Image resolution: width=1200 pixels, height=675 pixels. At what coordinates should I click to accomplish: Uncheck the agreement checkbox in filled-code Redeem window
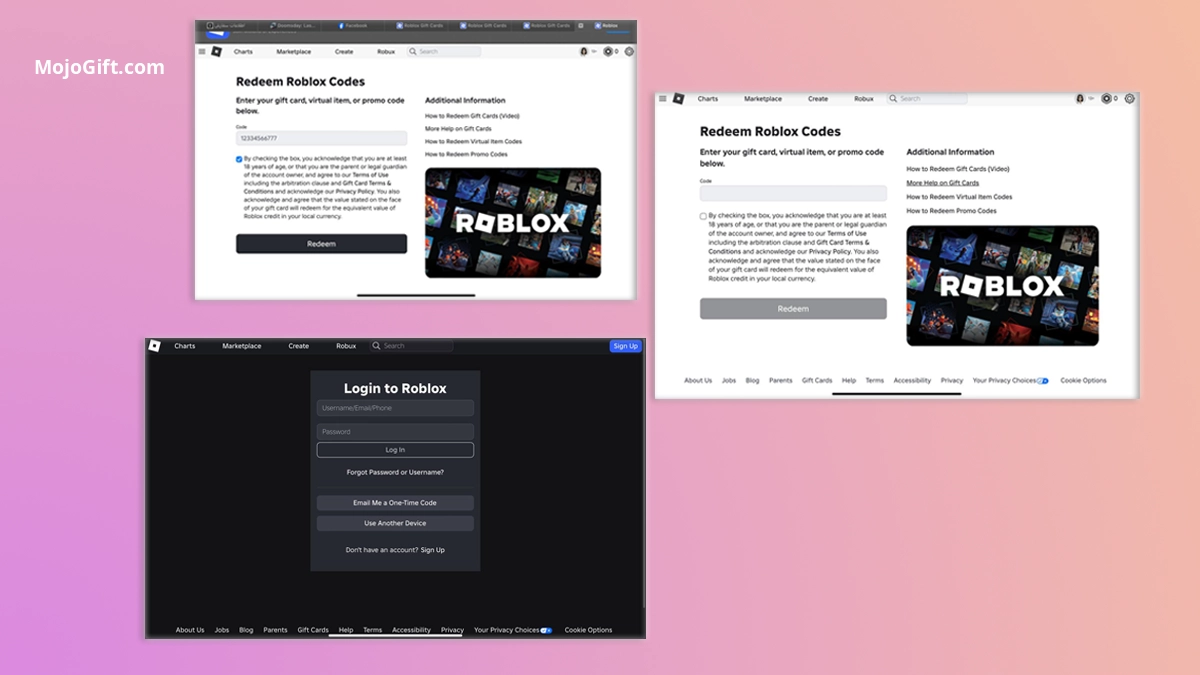coord(240,159)
